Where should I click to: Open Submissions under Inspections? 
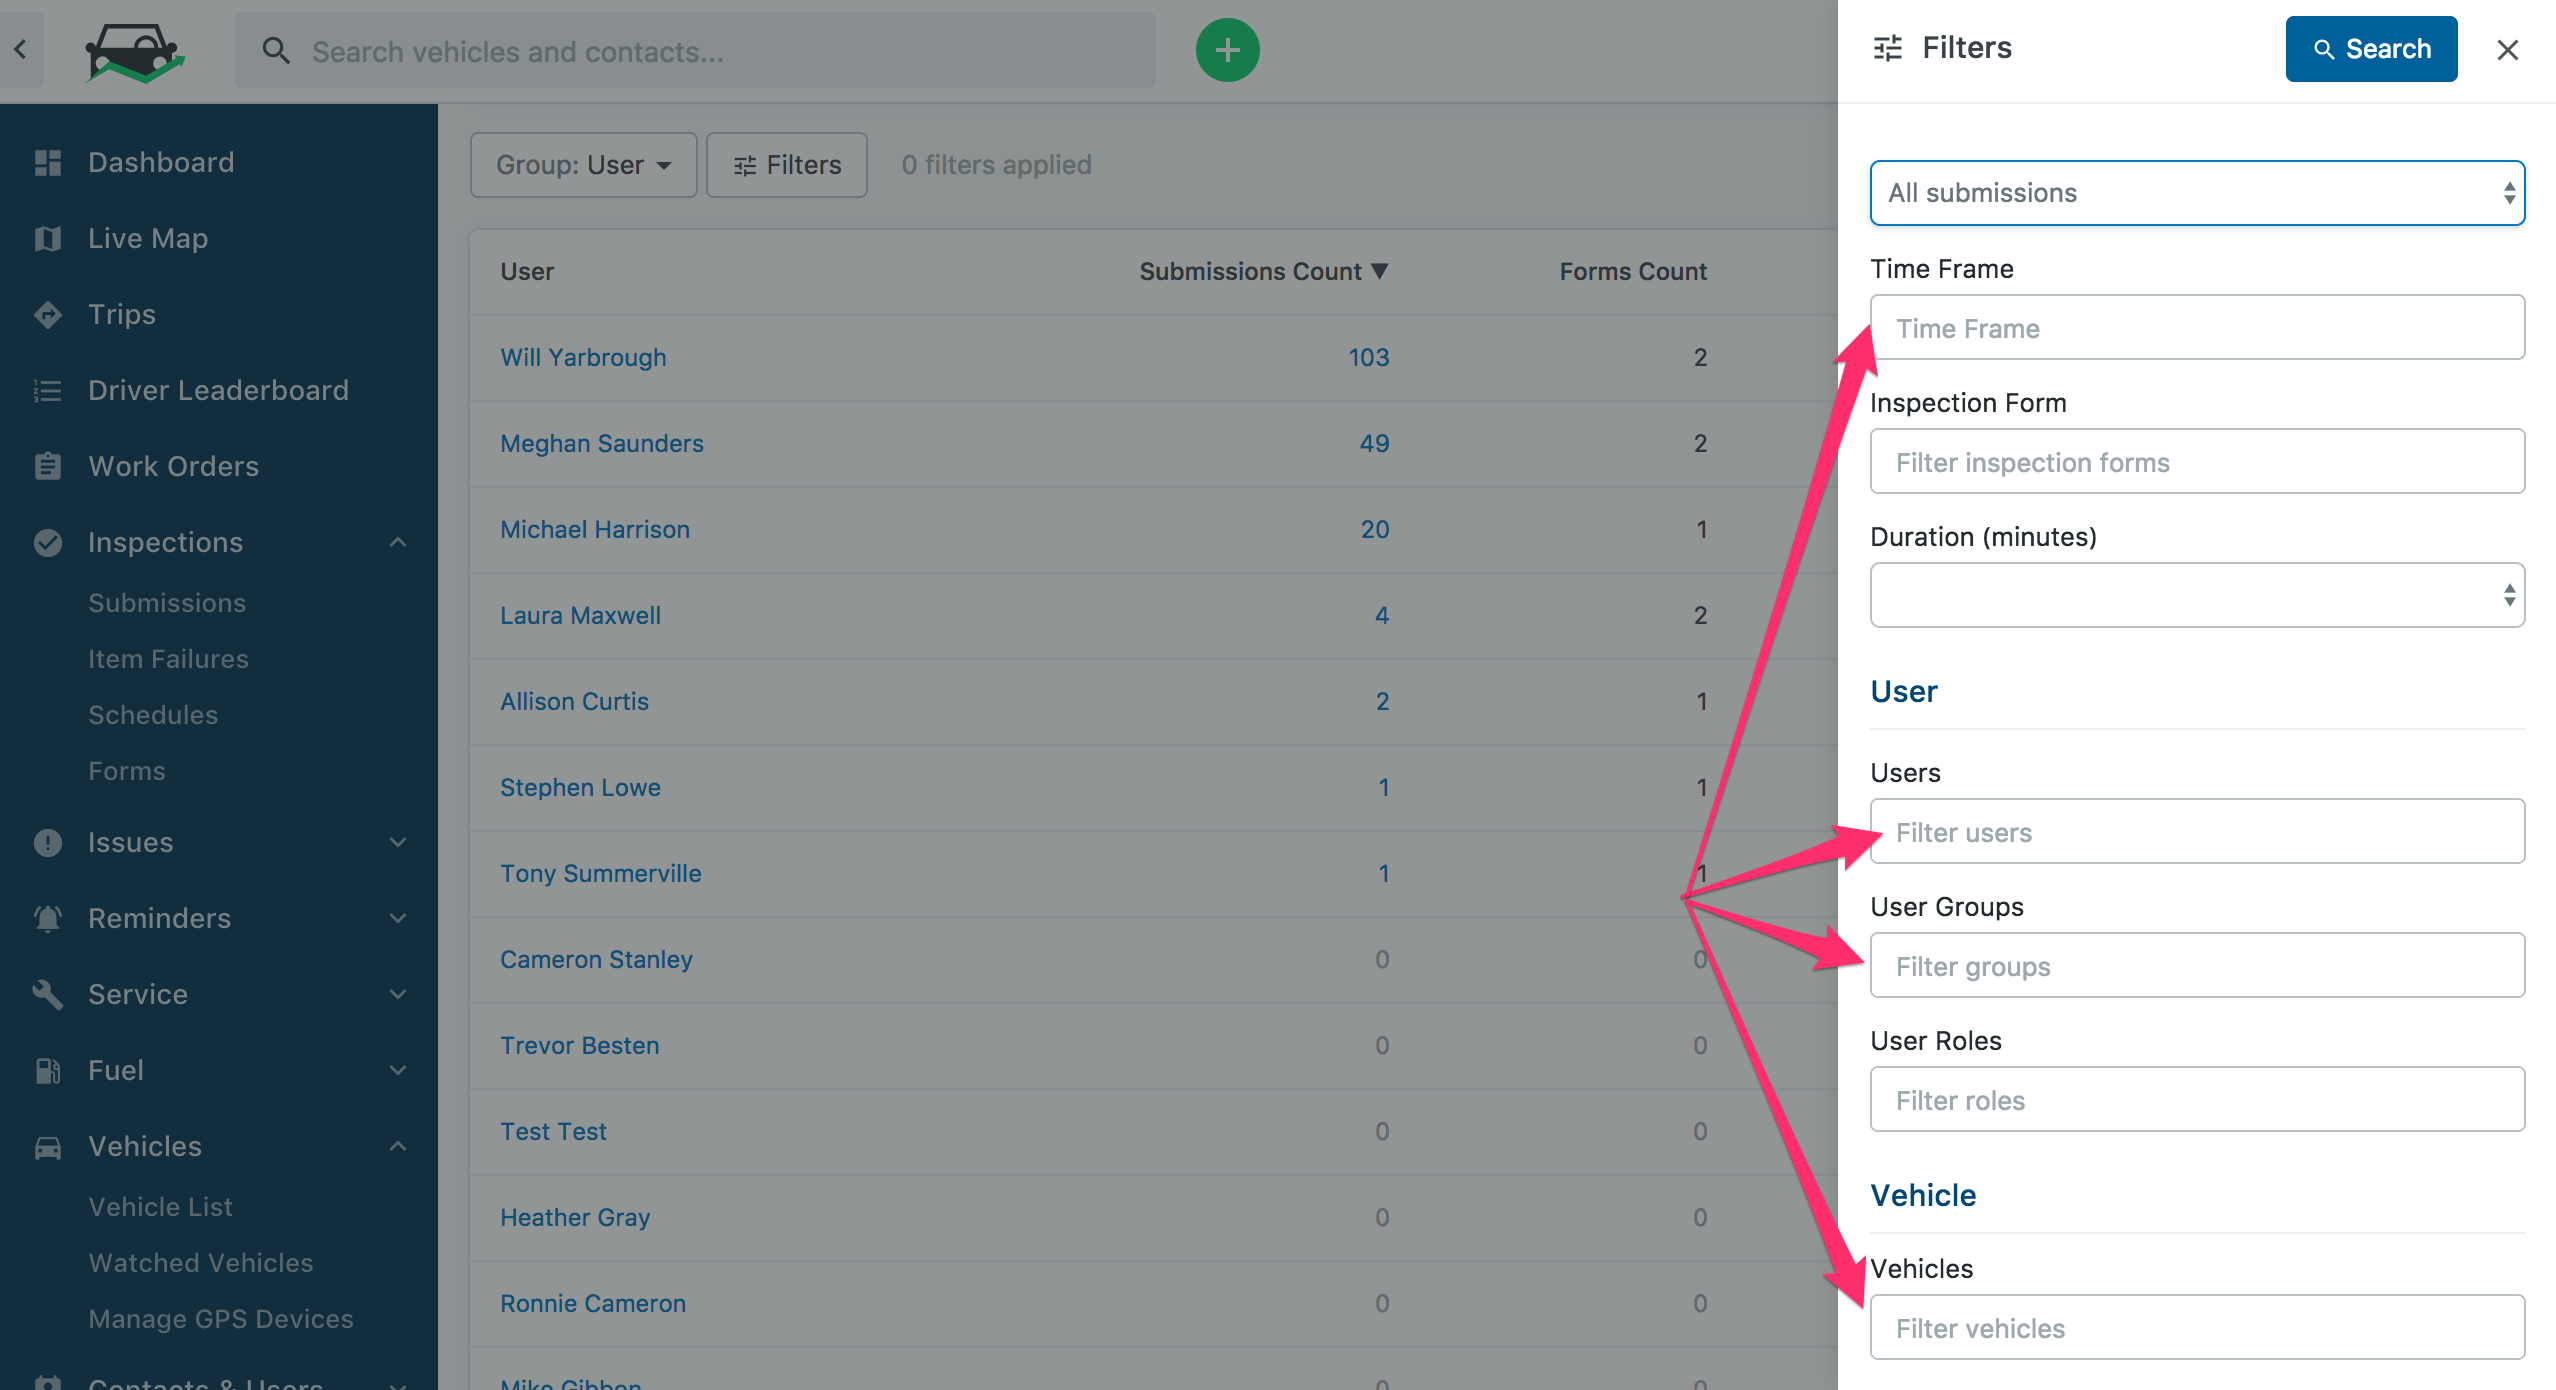[x=167, y=603]
